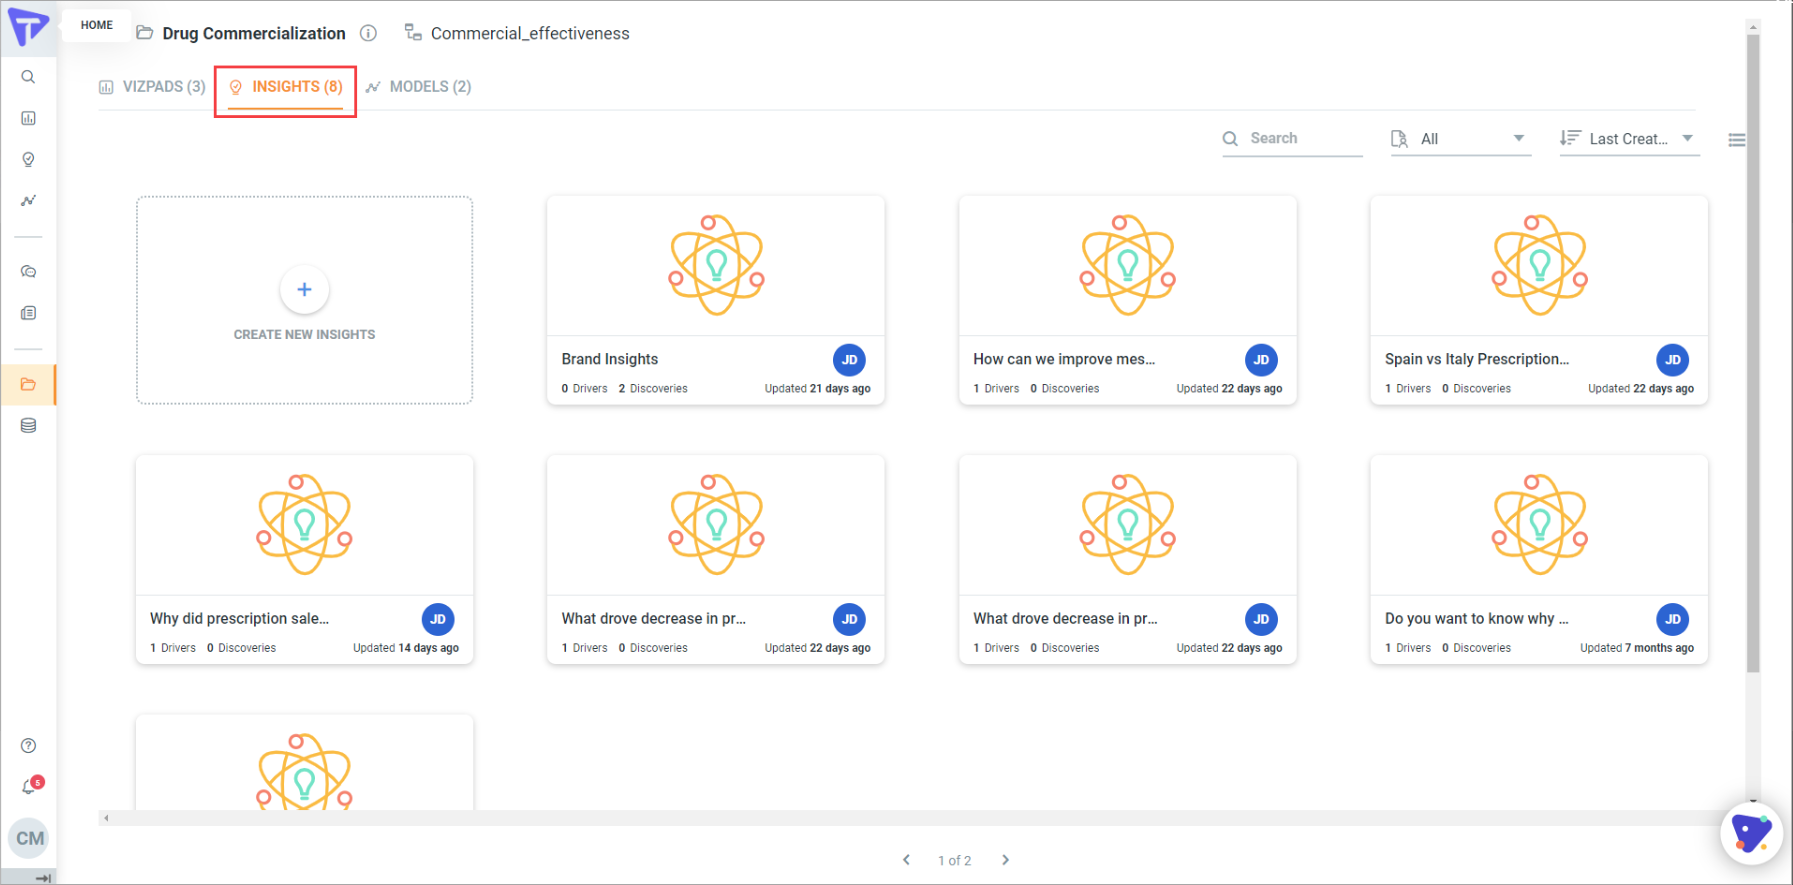Click 'Updated 14 days ago' text

[406, 648]
